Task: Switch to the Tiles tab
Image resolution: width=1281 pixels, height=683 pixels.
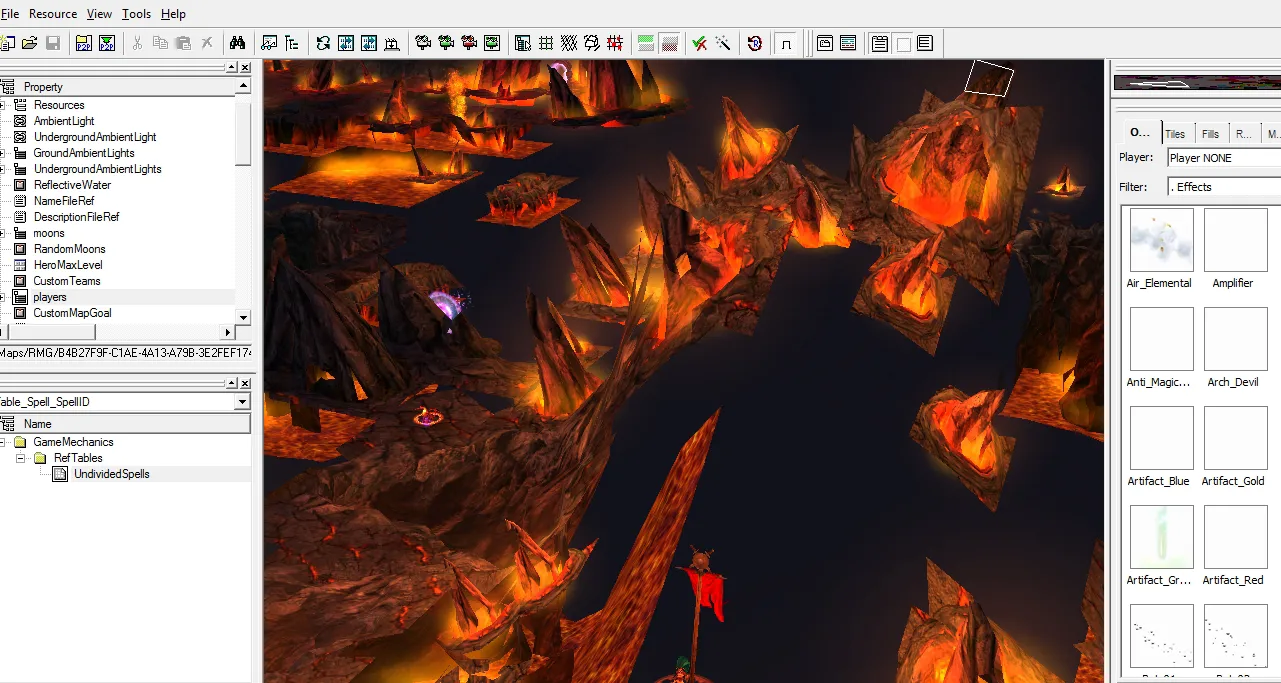Action: tap(1175, 134)
